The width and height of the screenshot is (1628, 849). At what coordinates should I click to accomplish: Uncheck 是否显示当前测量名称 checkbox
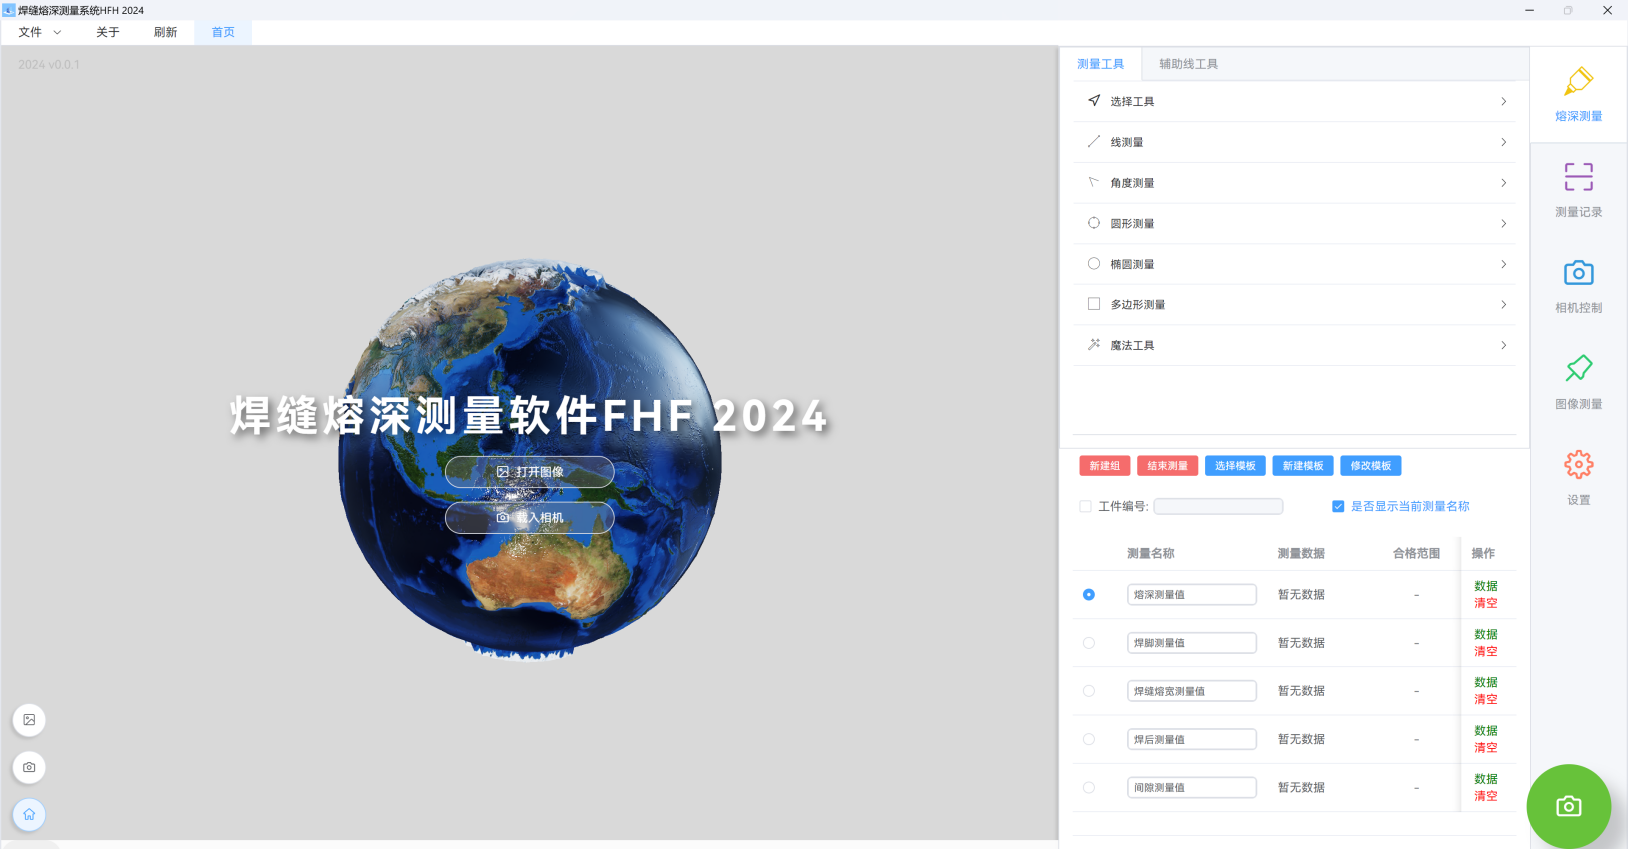pyautogui.click(x=1338, y=507)
